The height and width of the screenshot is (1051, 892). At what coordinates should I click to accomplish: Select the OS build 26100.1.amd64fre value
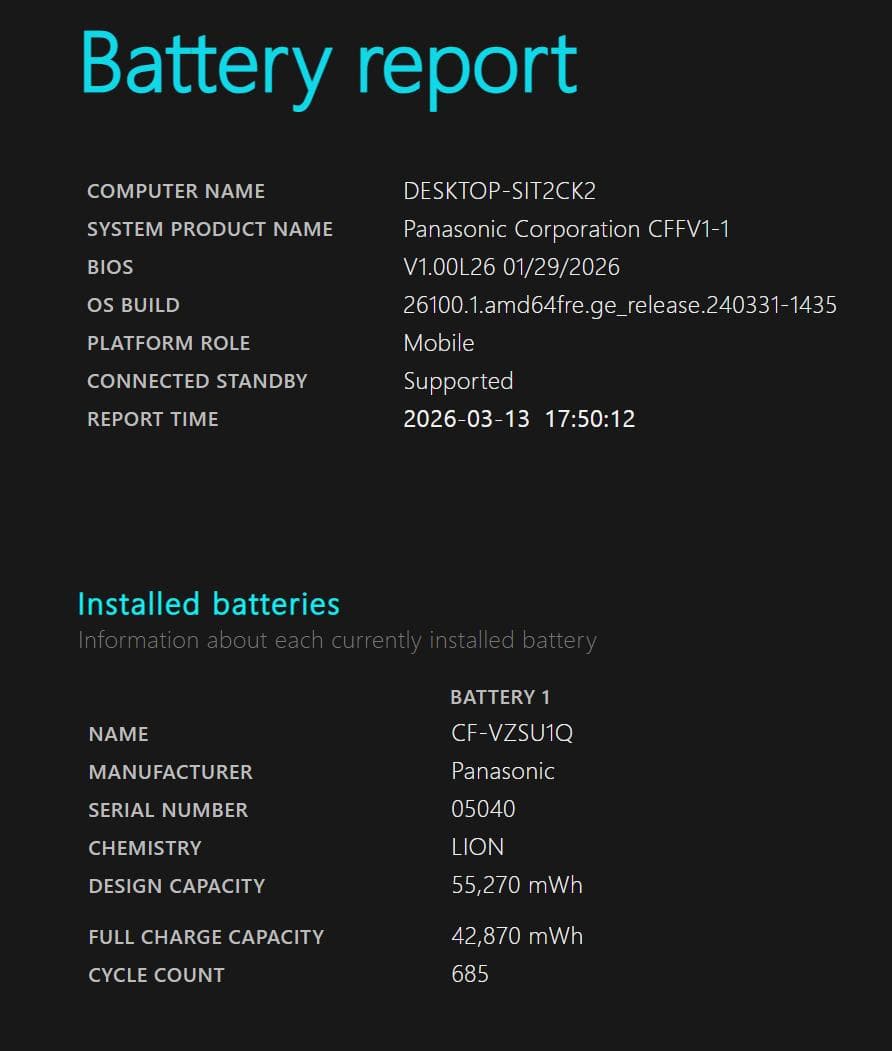620,306
